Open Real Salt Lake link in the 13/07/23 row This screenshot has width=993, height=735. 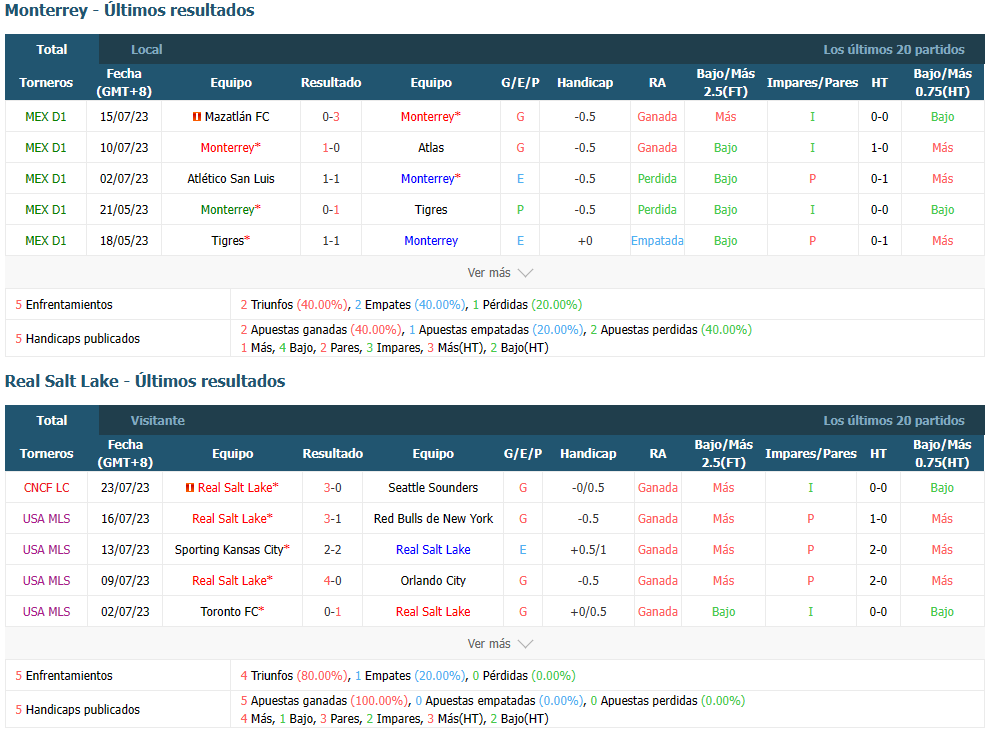tap(433, 550)
